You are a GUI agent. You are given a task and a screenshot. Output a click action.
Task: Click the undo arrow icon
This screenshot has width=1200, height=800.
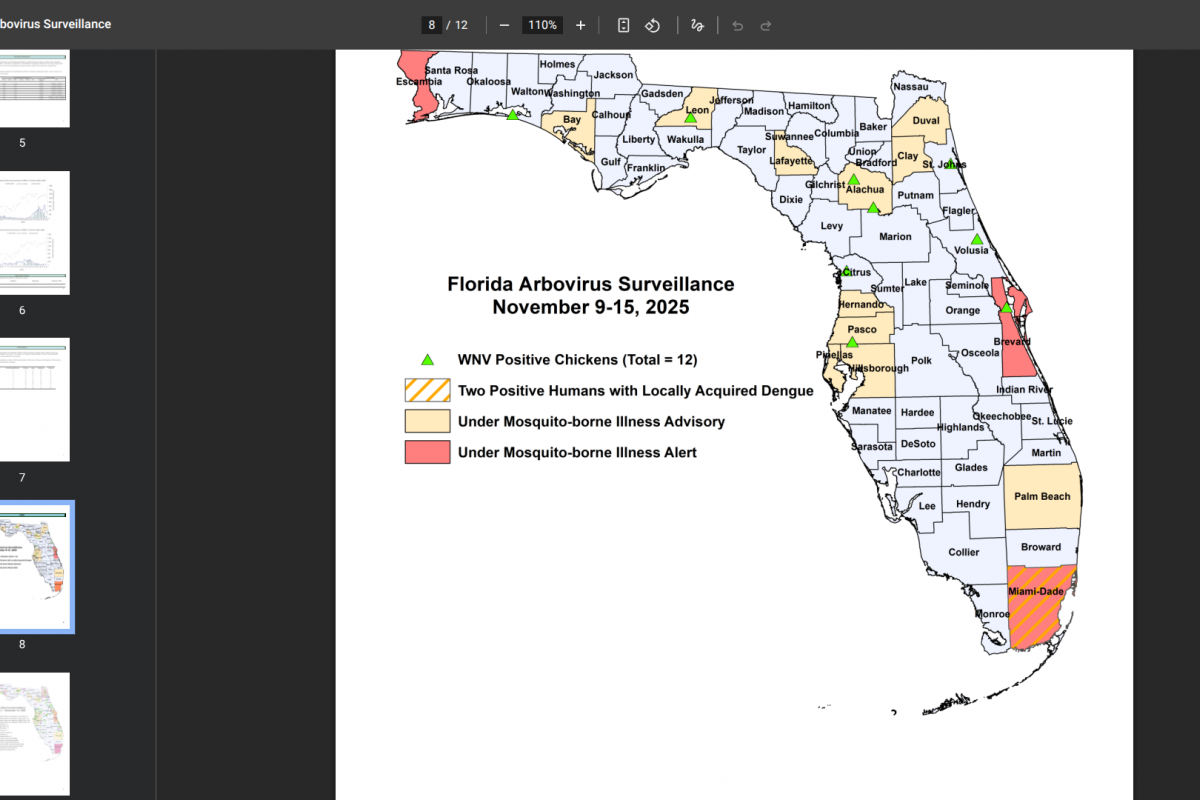pos(737,25)
